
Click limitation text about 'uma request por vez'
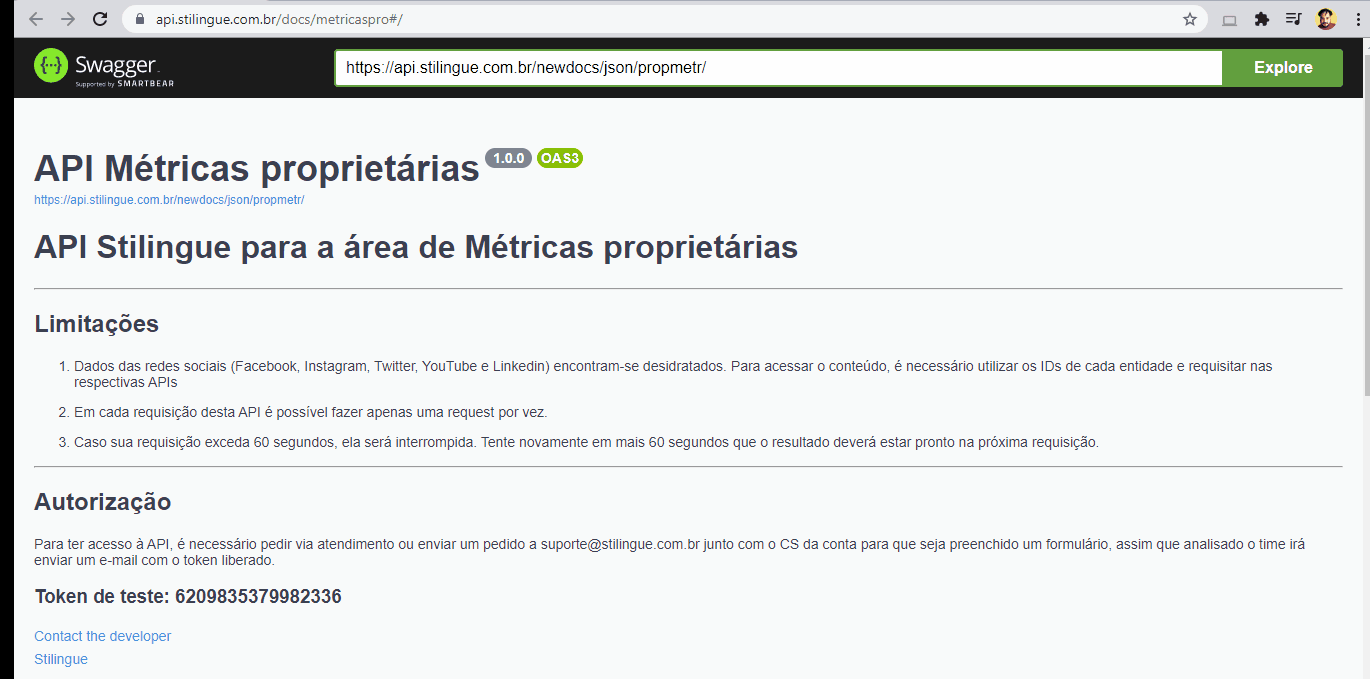click(311, 412)
